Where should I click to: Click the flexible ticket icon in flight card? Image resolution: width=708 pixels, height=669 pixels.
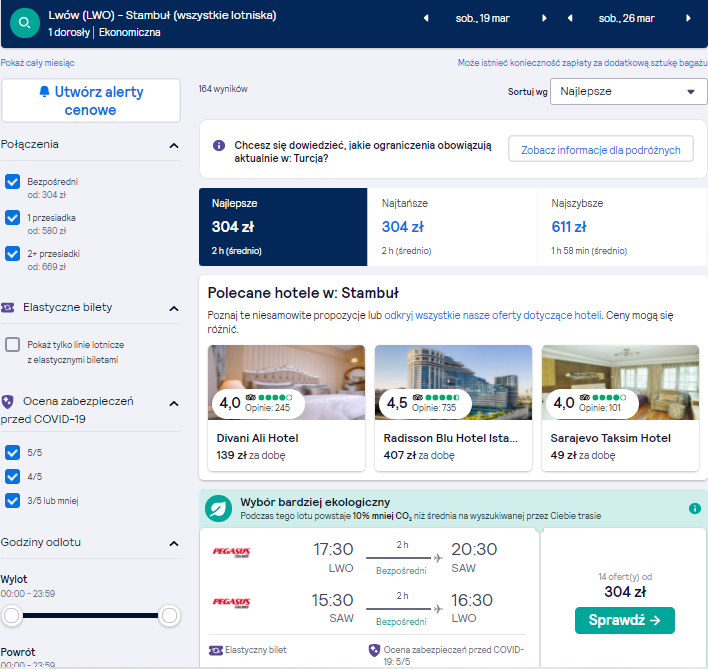(216, 650)
